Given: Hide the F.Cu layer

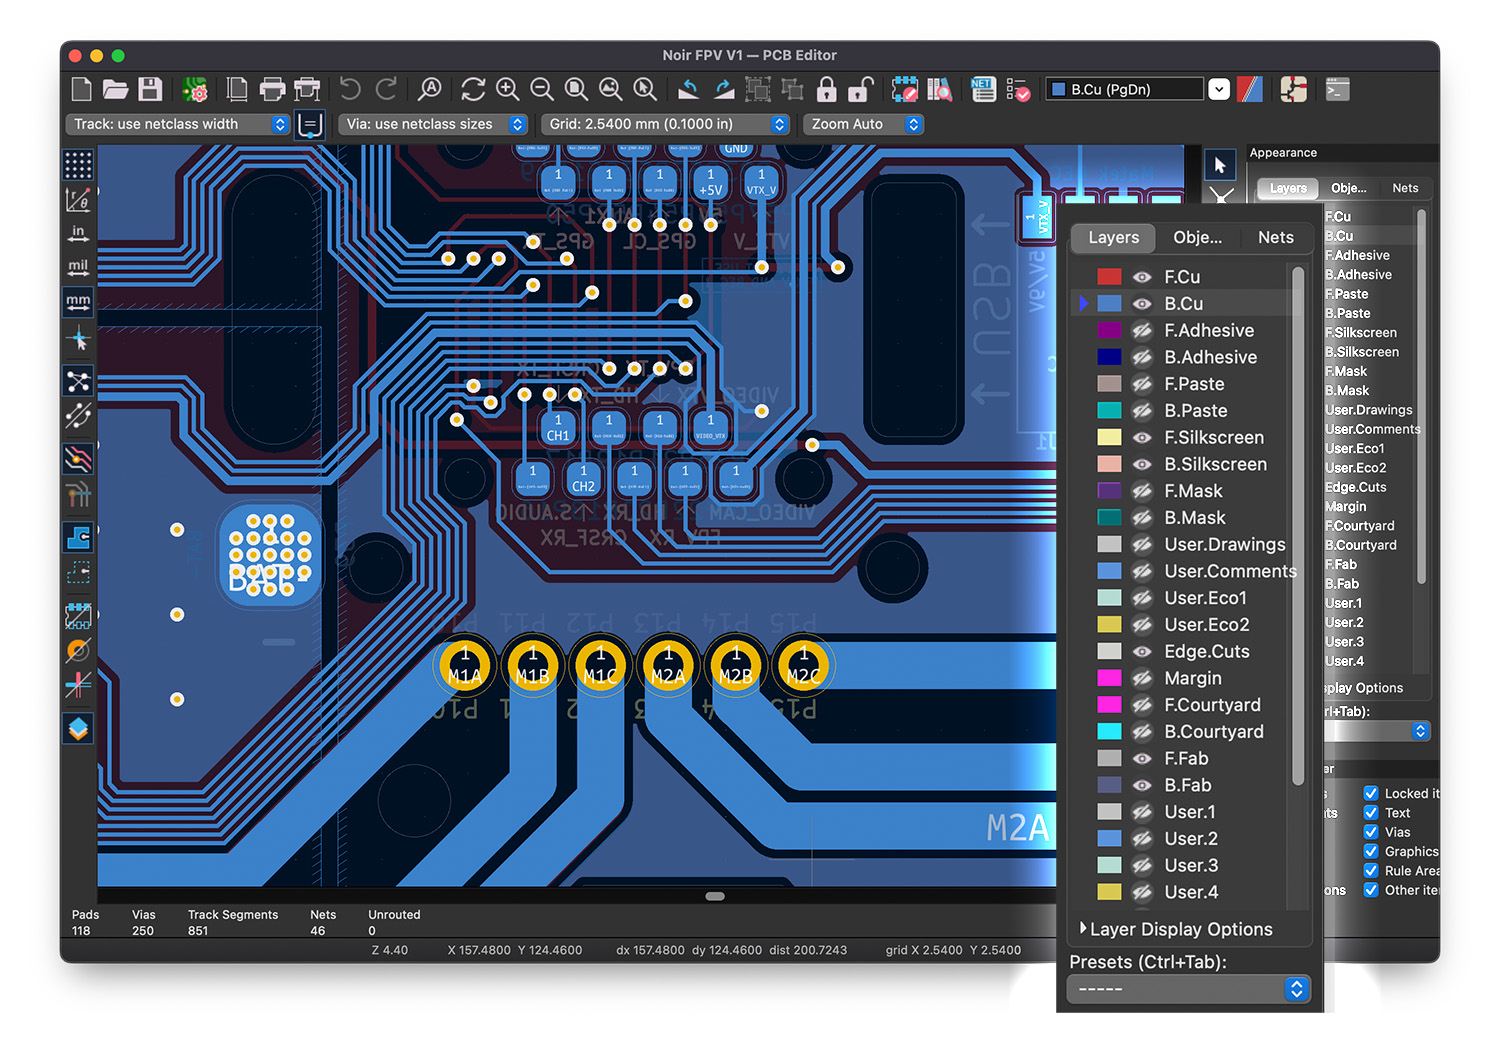Looking at the screenshot, I should (x=1141, y=276).
